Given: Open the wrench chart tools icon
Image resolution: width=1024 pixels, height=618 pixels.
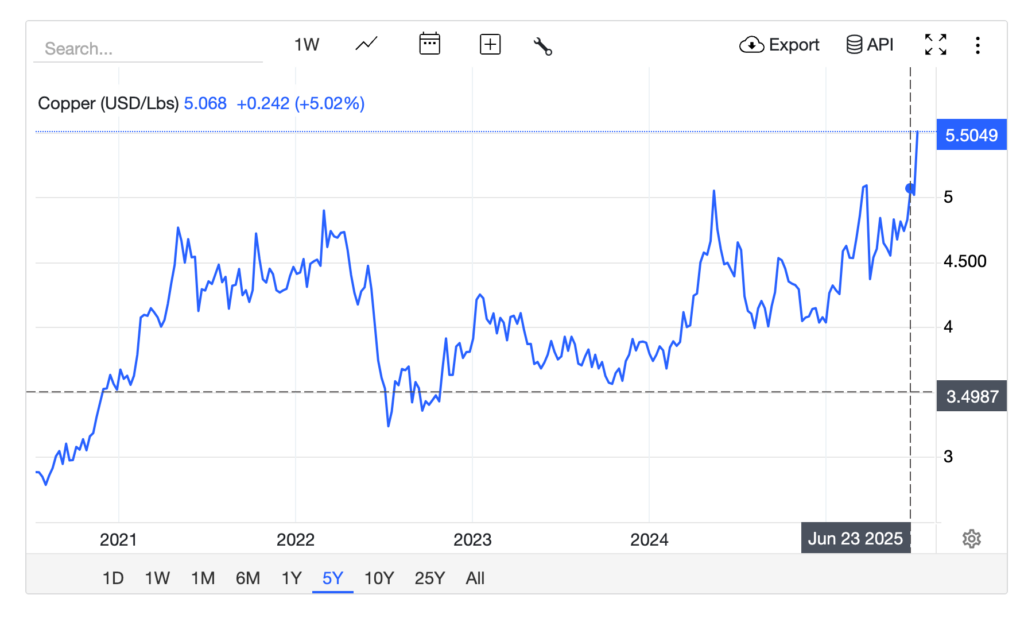Looking at the screenshot, I should 543,45.
